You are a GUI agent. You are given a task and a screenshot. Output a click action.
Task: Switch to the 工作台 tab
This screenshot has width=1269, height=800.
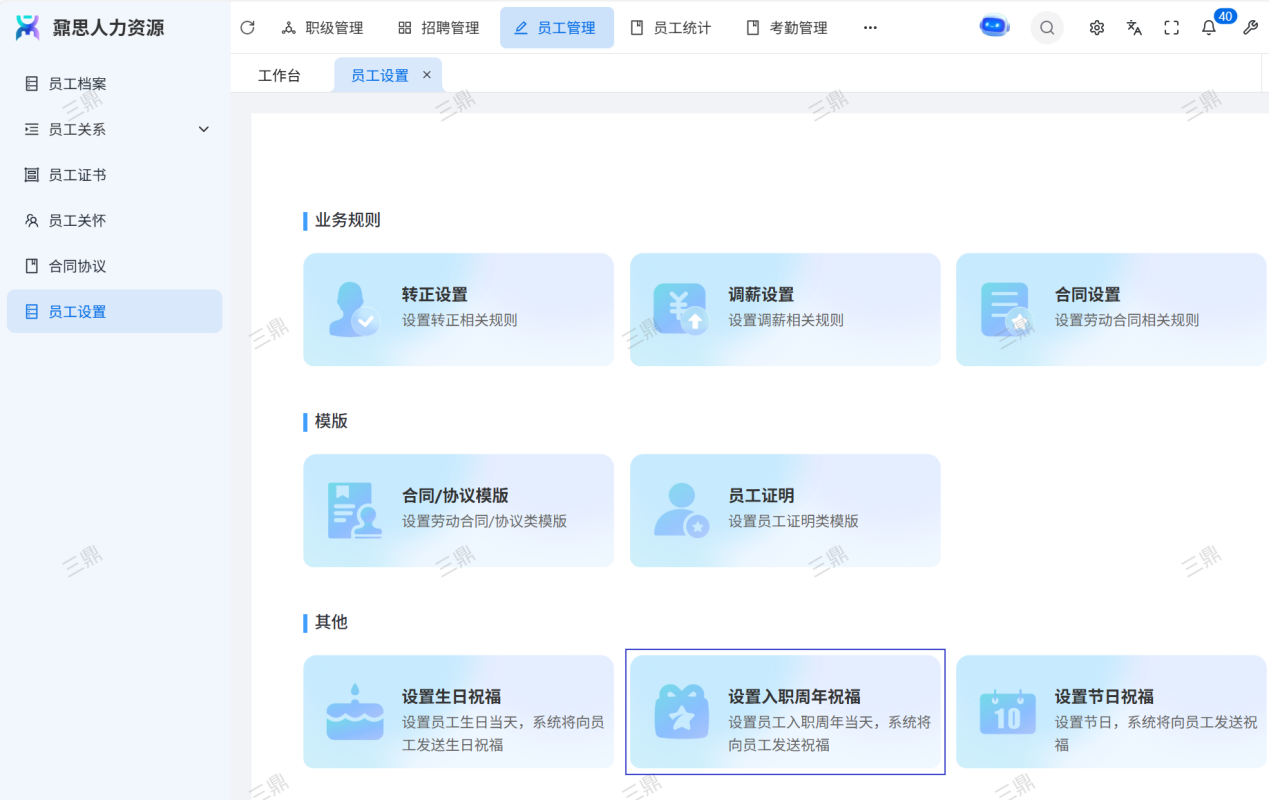tap(279, 75)
